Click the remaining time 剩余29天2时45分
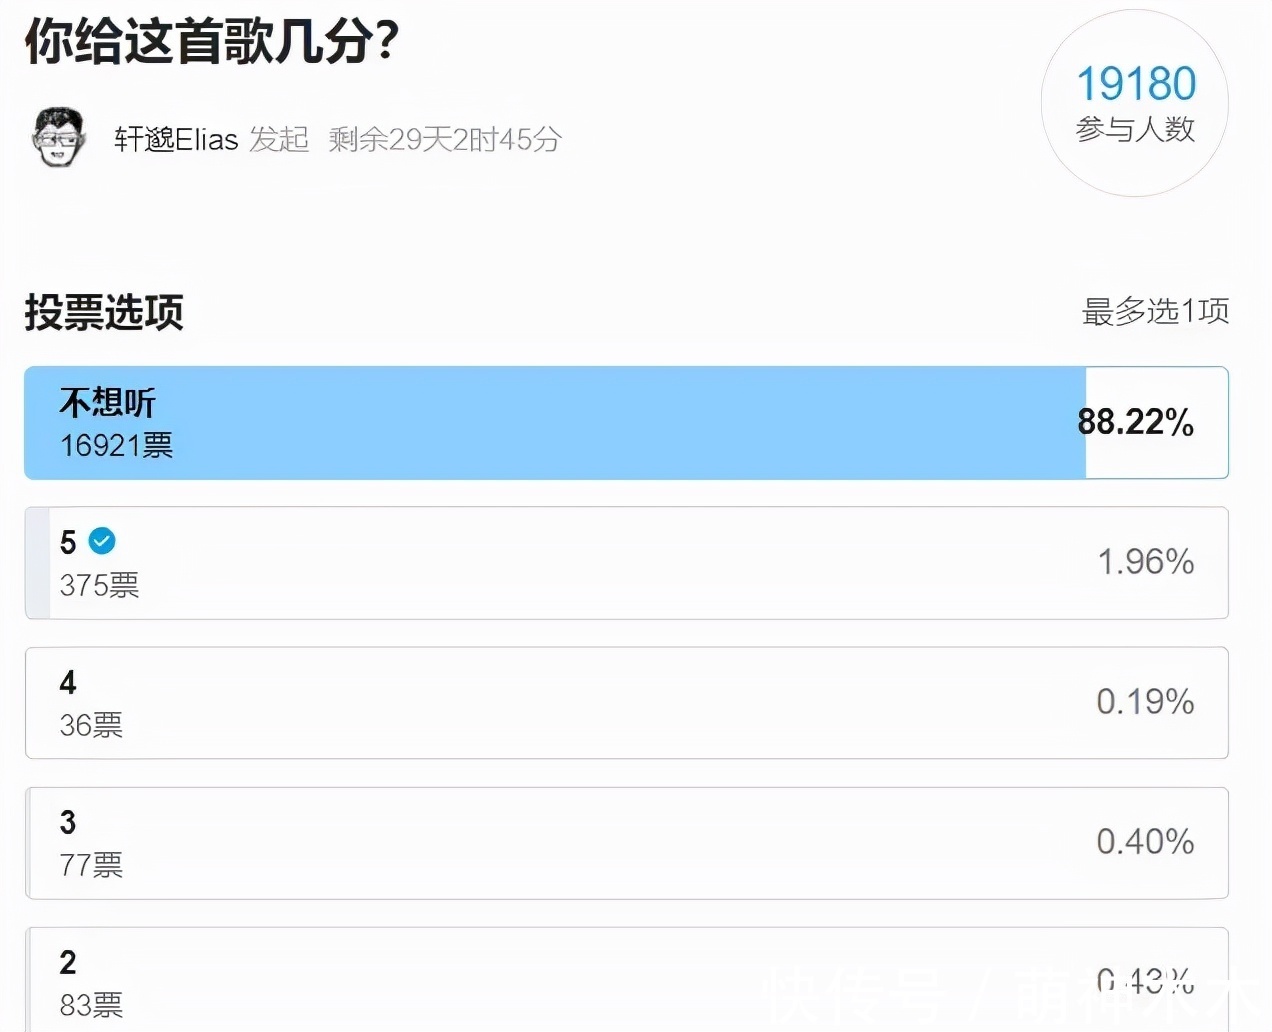Screen dimensions: 1272x1032 (x=443, y=140)
